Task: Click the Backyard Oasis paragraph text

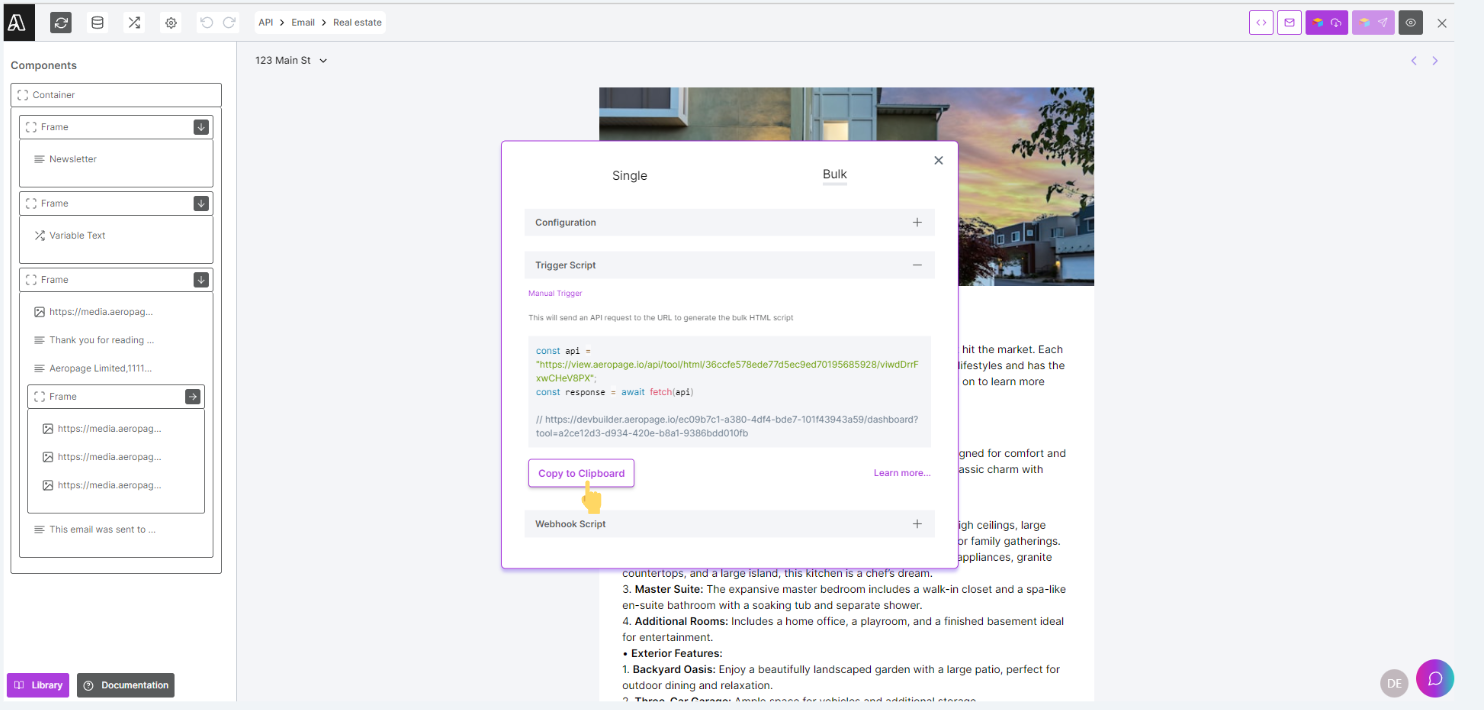Action: (841, 677)
